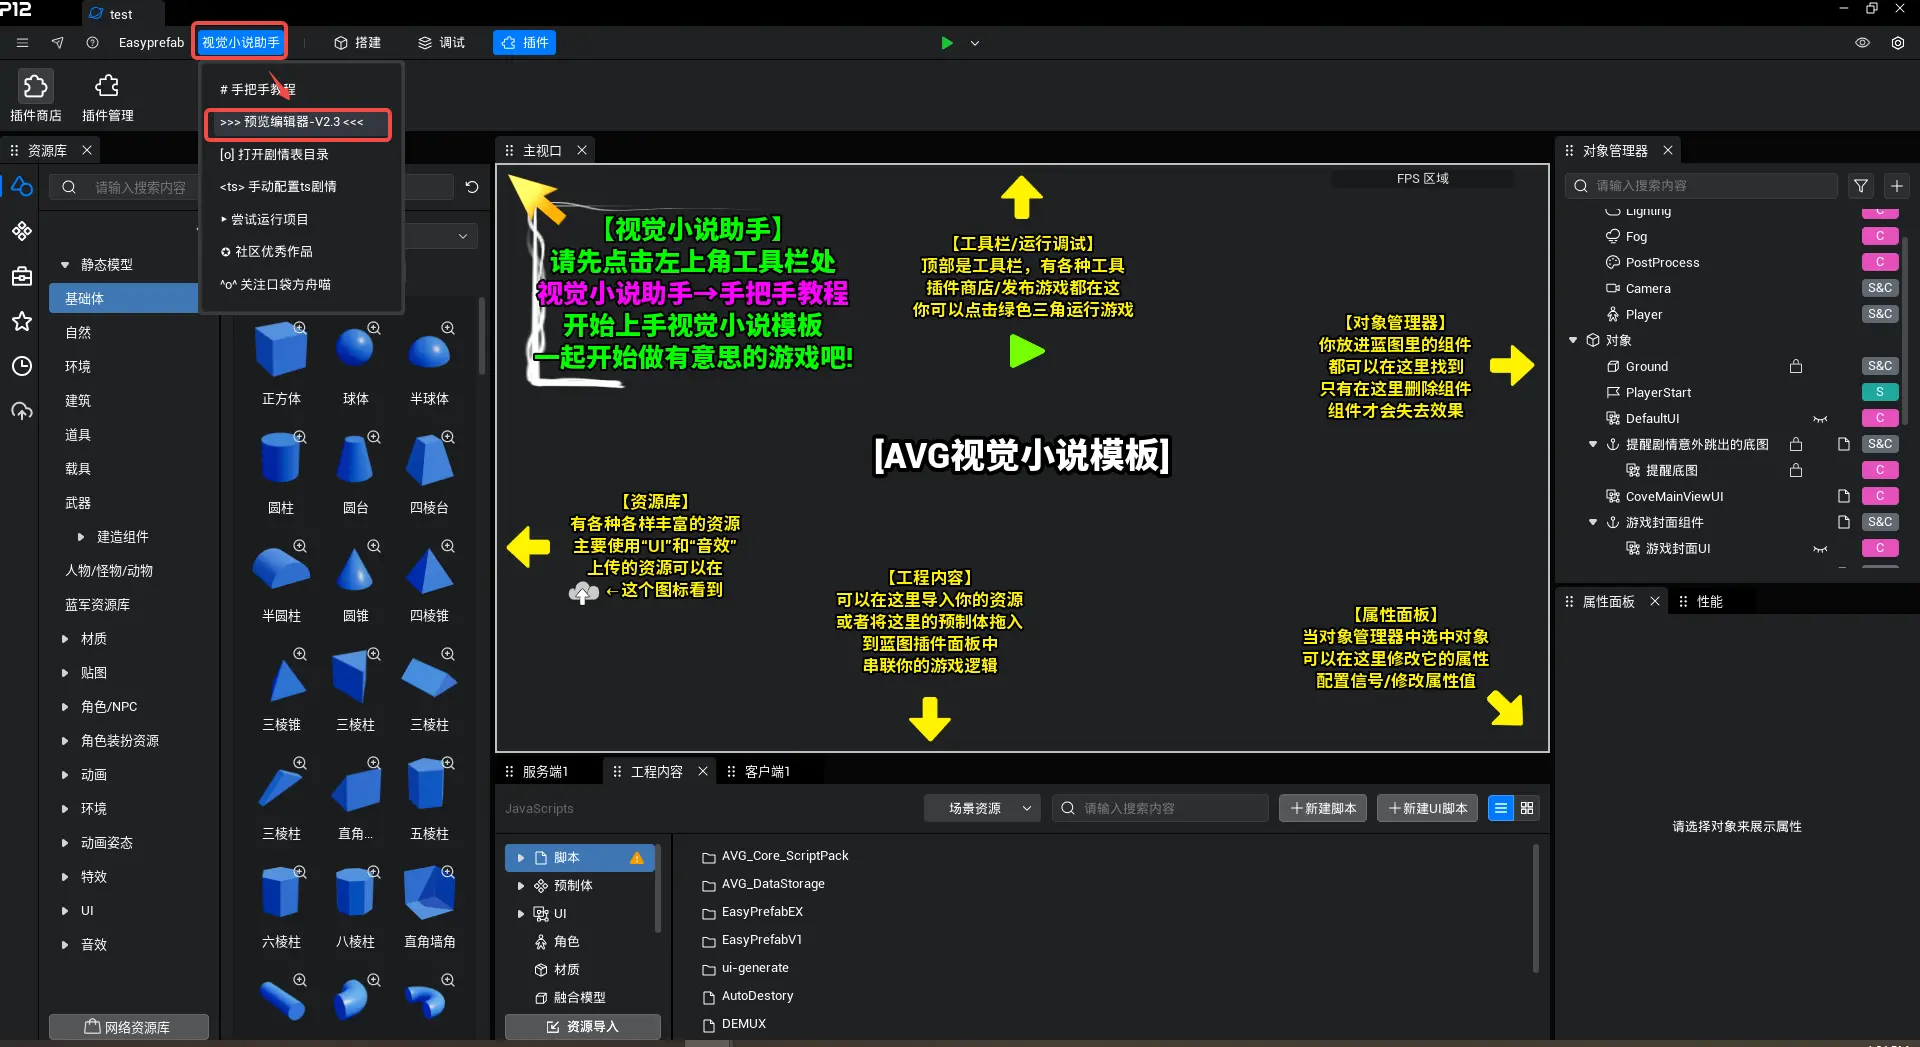Expand the UI folder in project content

[521, 914]
